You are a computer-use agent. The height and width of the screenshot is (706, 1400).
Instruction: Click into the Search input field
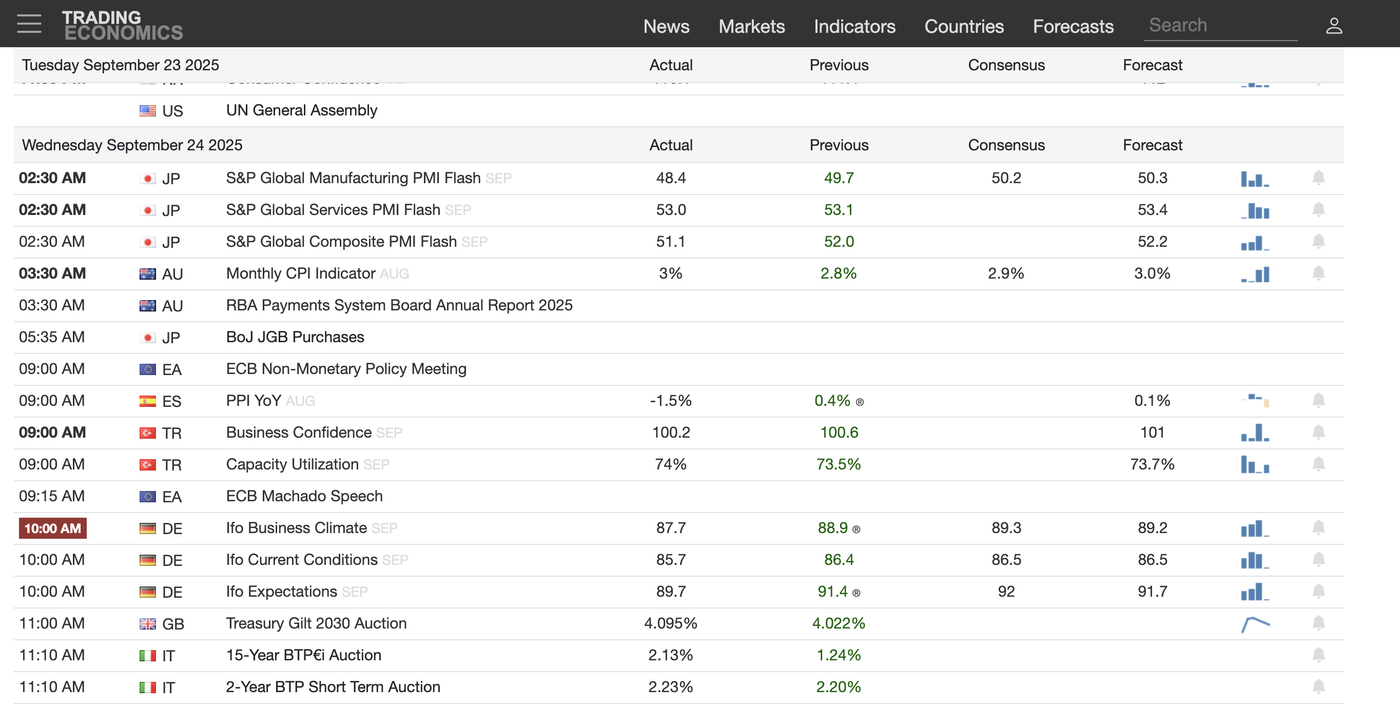pos(1219,26)
